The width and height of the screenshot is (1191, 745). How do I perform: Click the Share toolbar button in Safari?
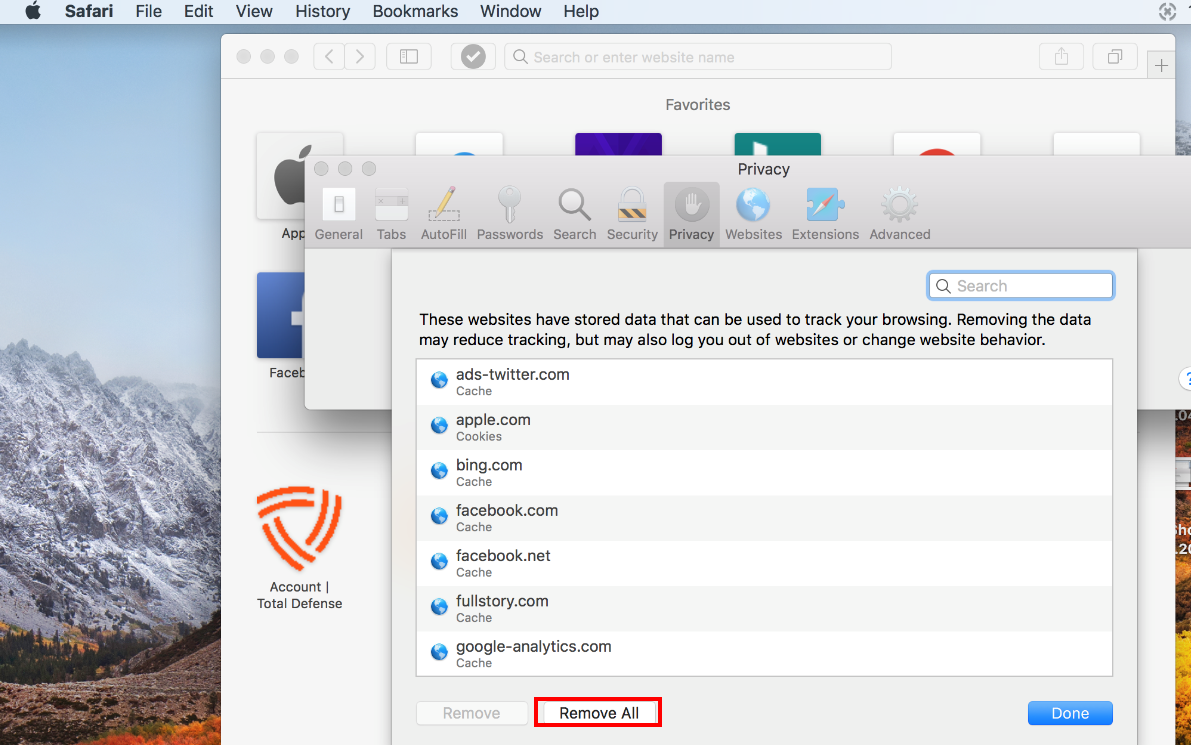[x=1061, y=56]
